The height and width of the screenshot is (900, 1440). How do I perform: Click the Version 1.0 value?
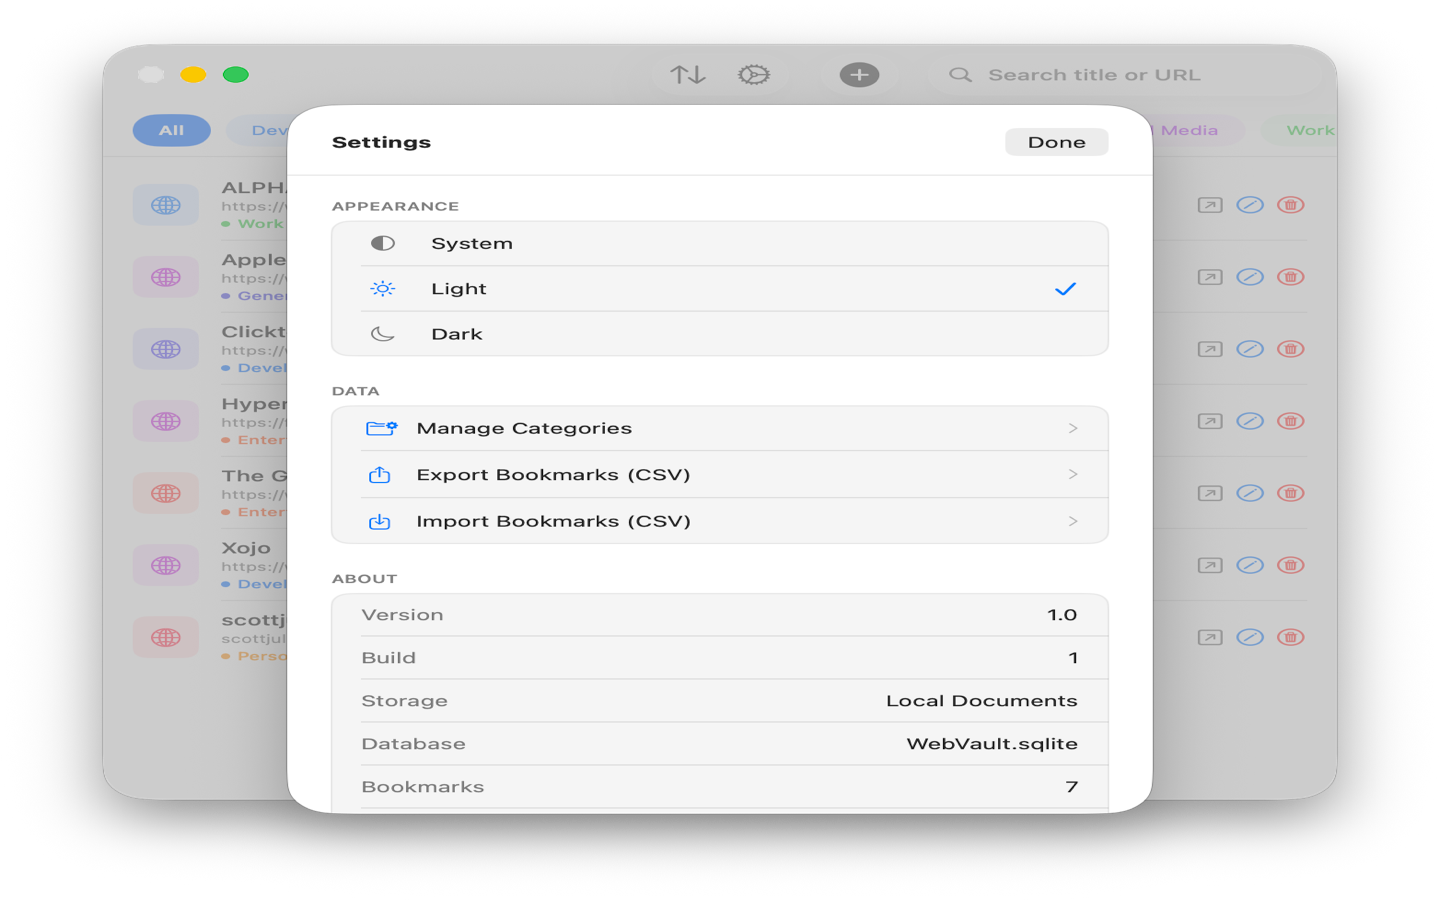[x=1062, y=615]
